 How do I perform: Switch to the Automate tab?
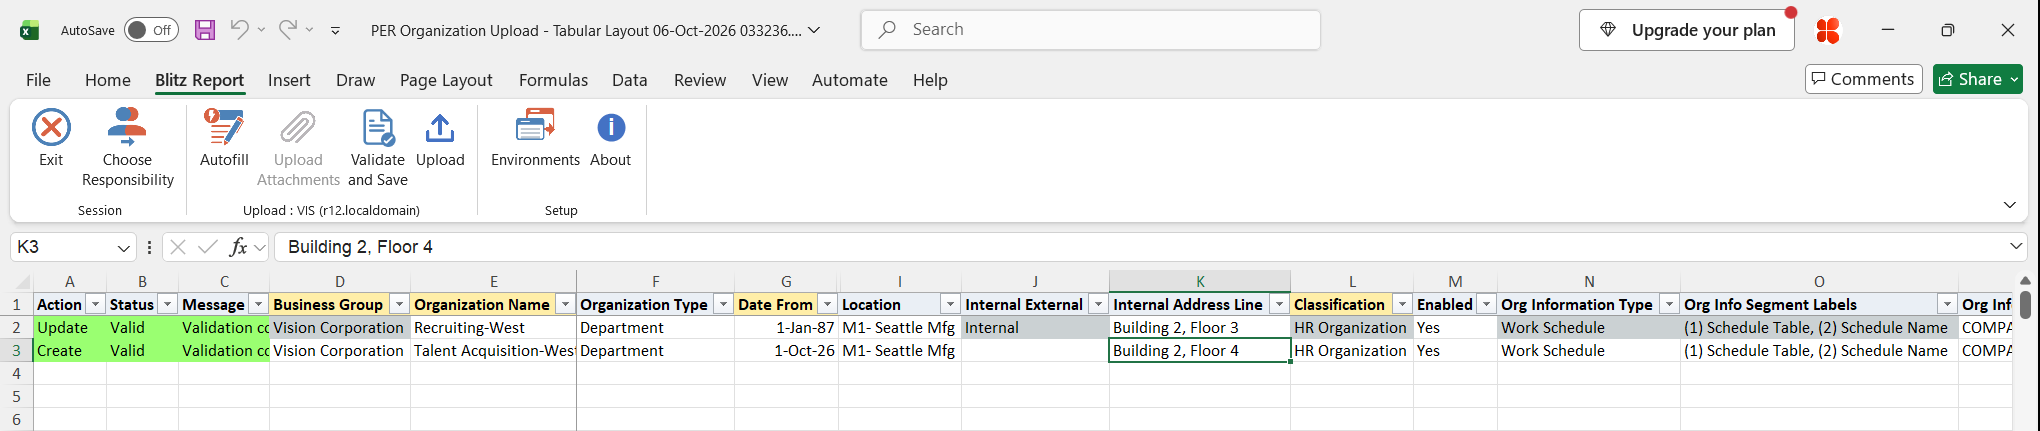[850, 80]
